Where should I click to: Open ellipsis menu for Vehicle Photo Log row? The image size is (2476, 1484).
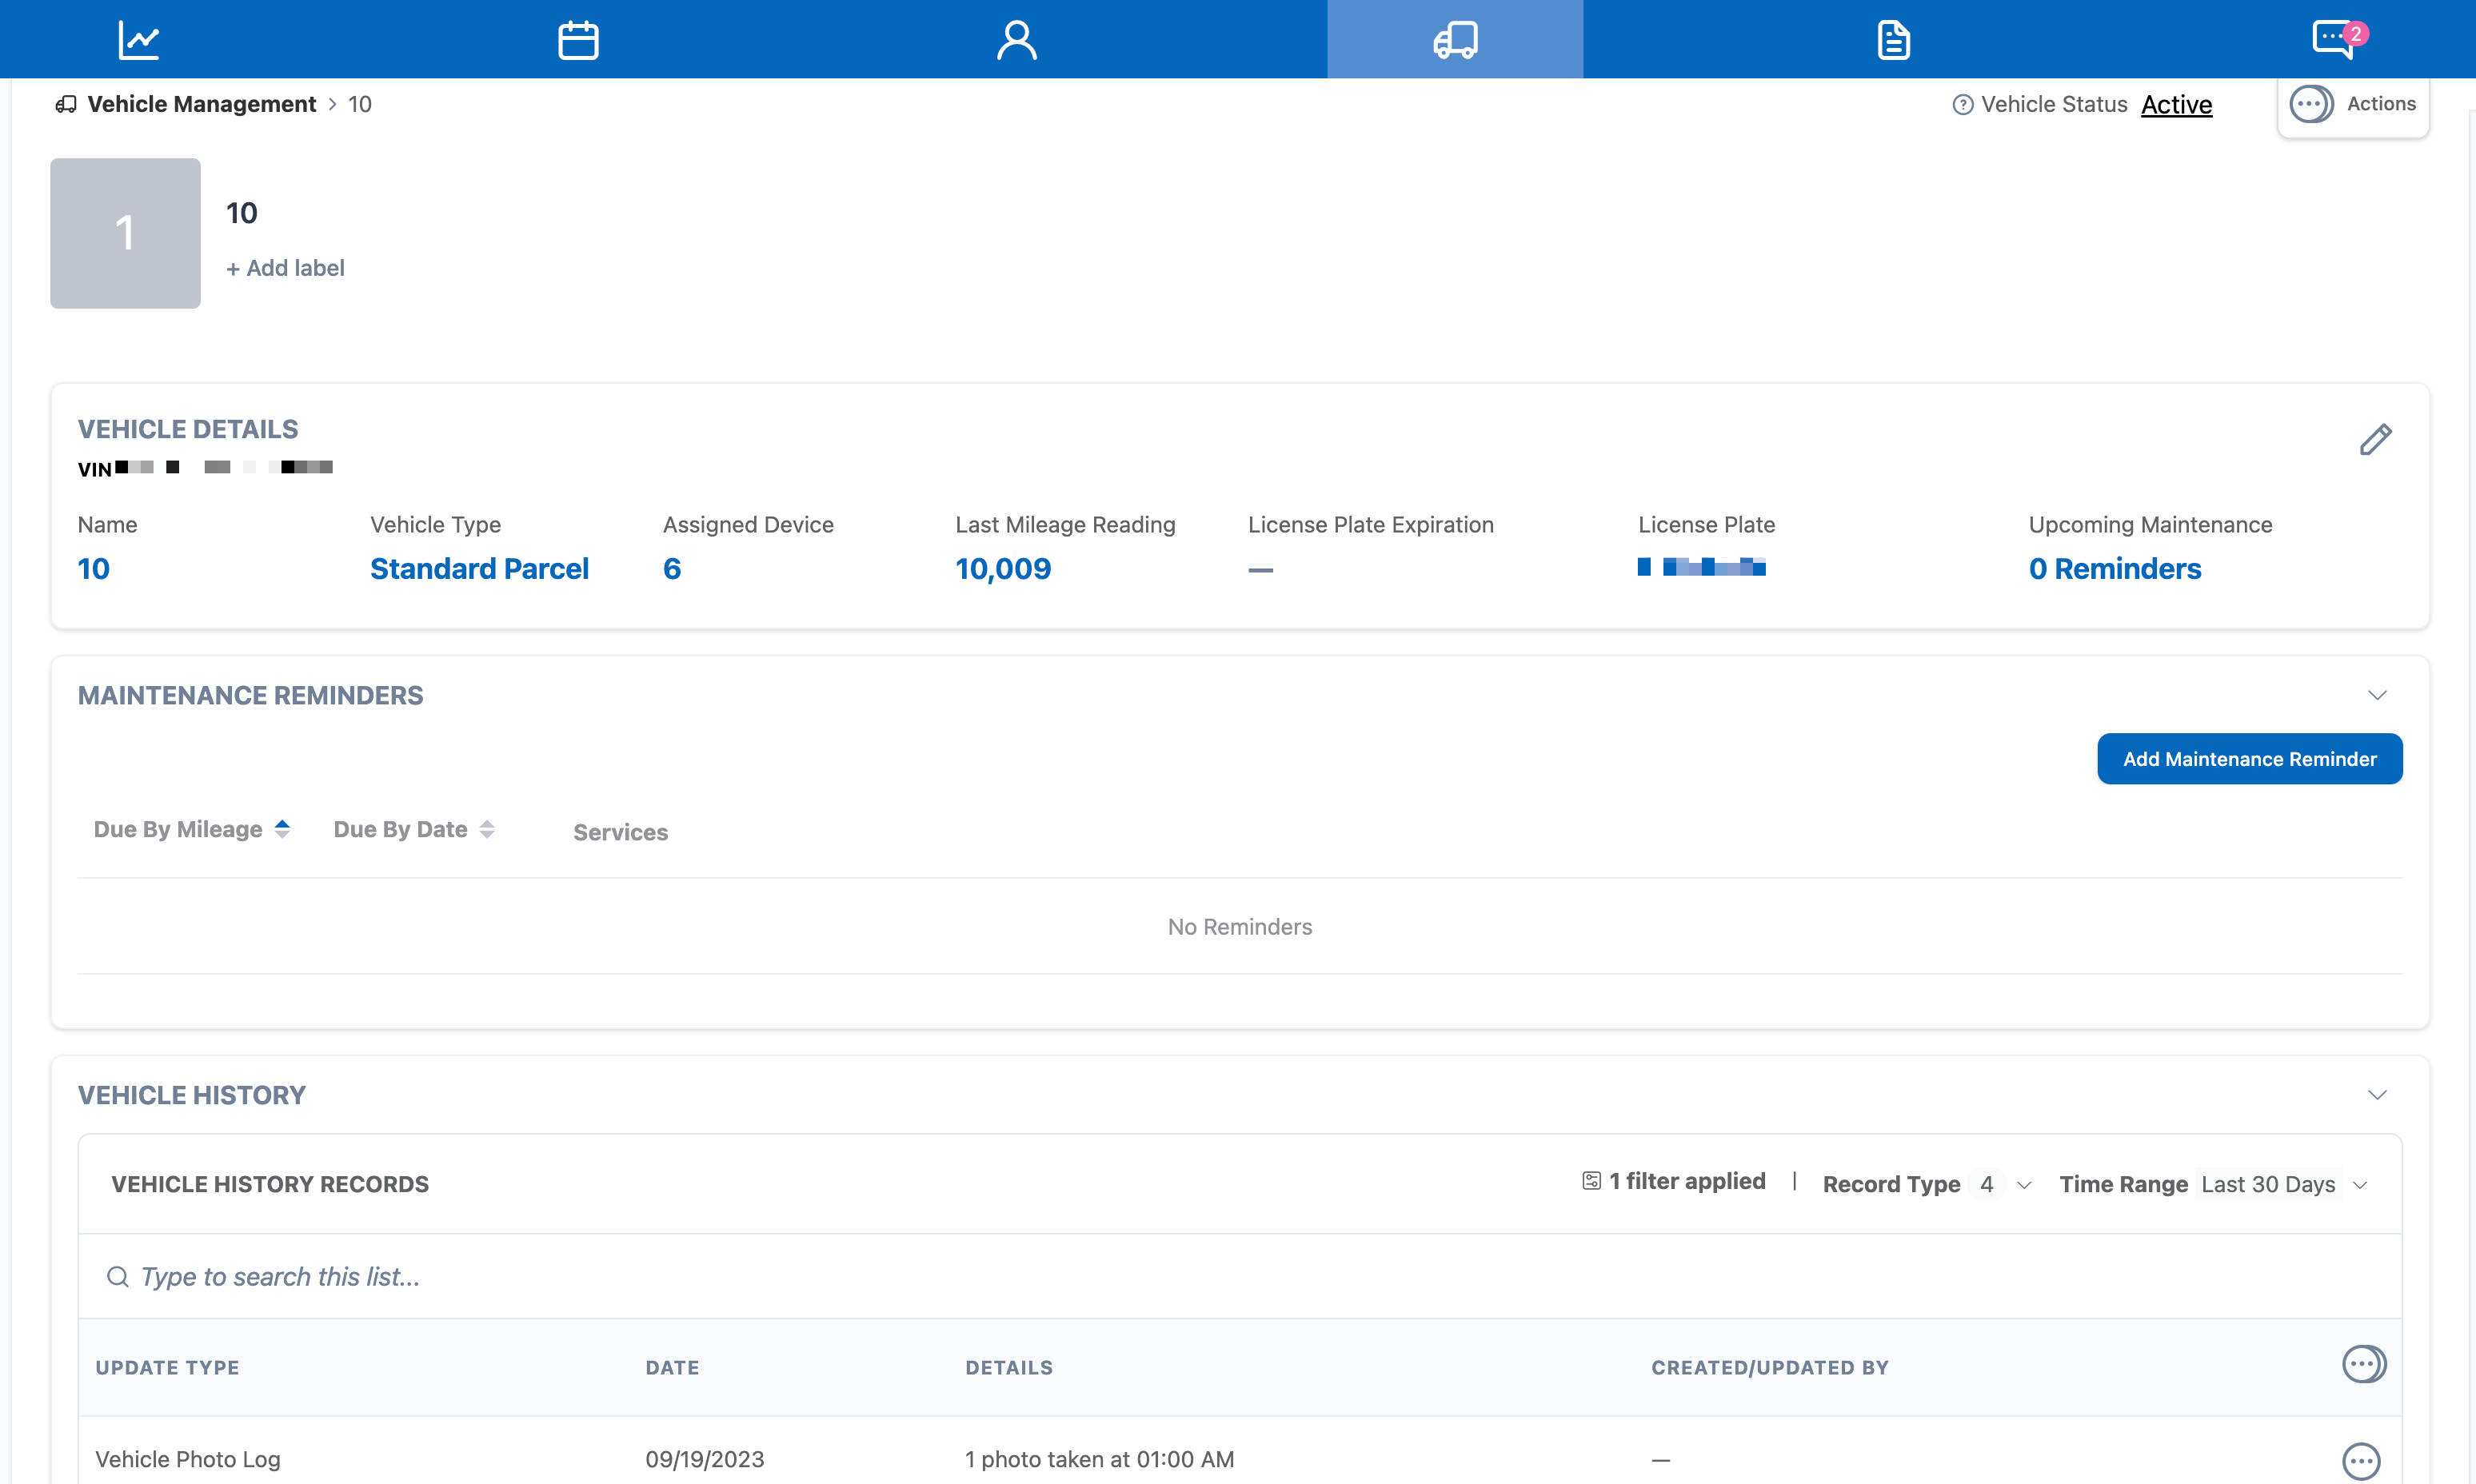coord(2361,1460)
